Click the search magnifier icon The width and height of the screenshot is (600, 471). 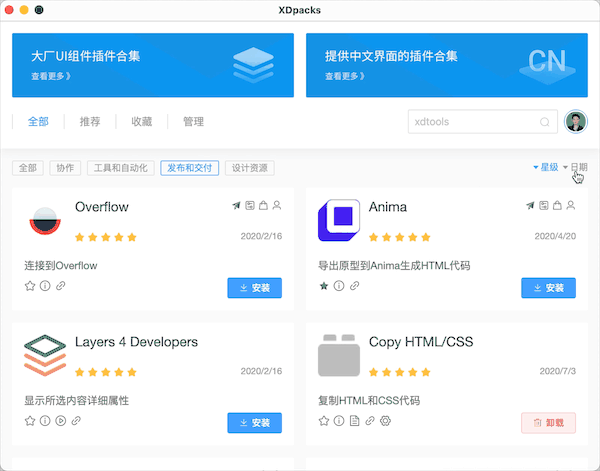tap(545, 122)
